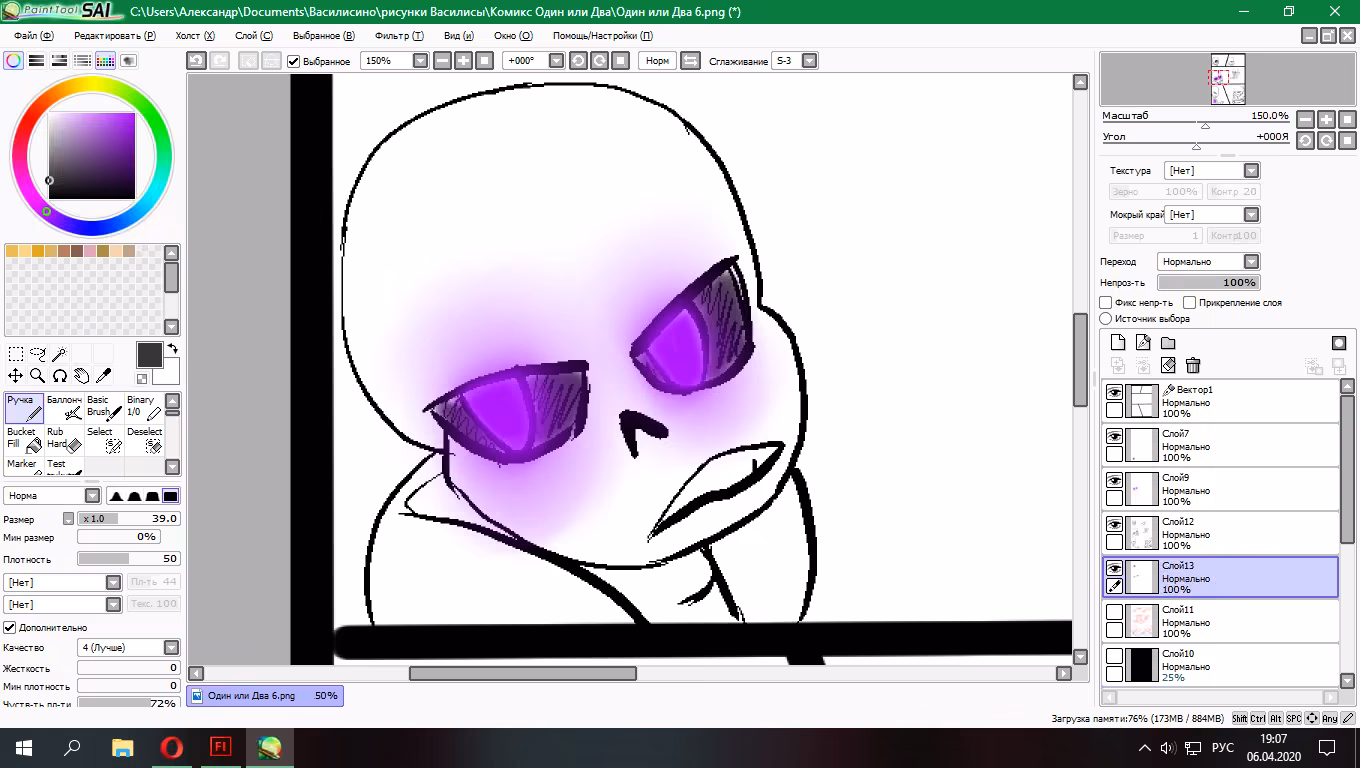This screenshot has width=1360, height=768.
Task: Flip the canvas view horizontally
Action: pyautogui.click(x=690, y=61)
